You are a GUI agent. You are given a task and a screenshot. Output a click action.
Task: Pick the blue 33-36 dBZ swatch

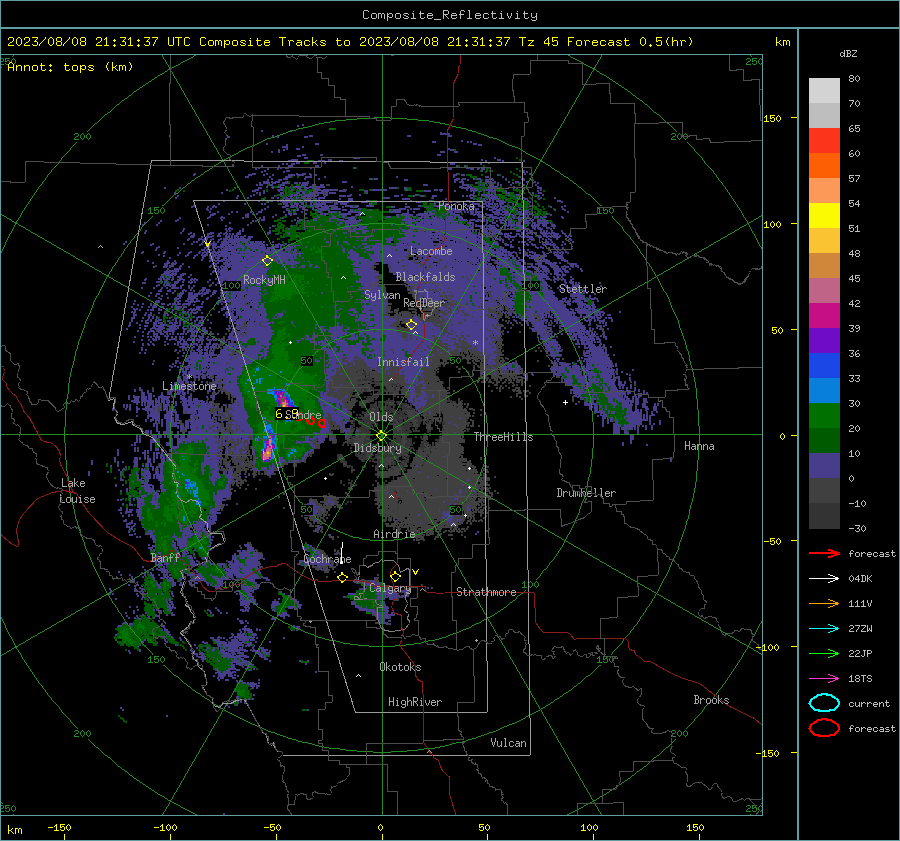click(824, 366)
